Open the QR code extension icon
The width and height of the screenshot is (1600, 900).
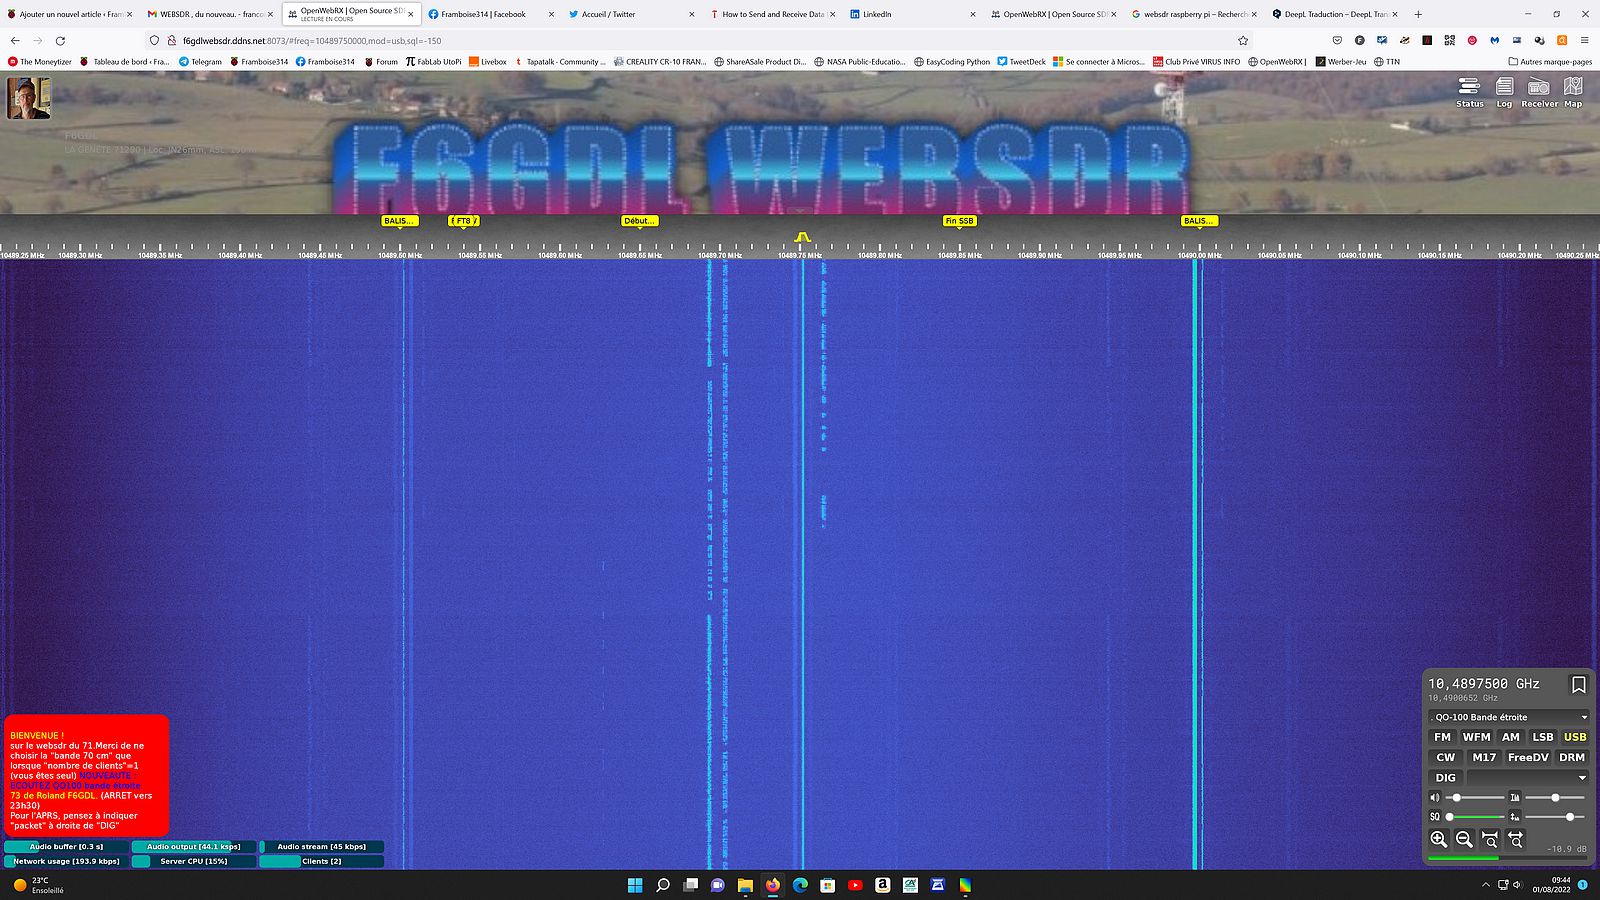tap(1449, 41)
